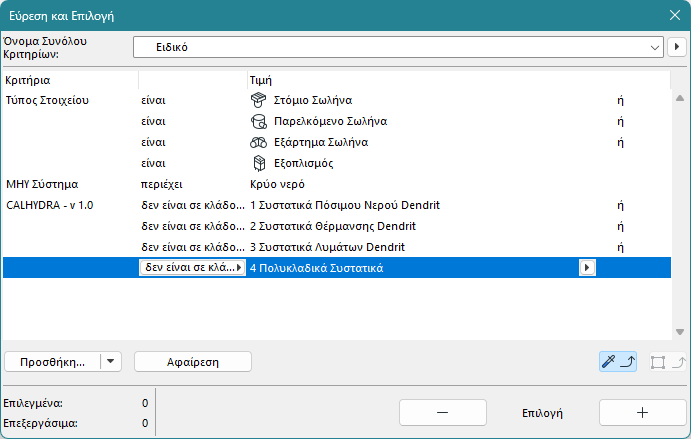The width and height of the screenshot is (691, 439).
Task: Click the Κρύο νερό value
Action: (277, 184)
